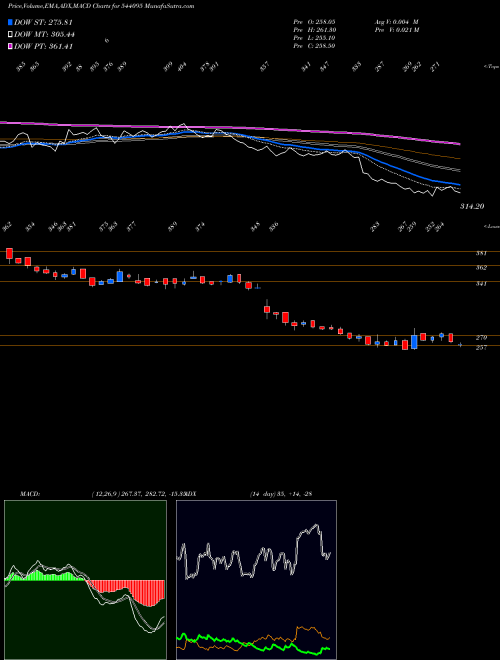Open the dark blue ADX chart panel
The image size is (500, 660).
pos(256,580)
